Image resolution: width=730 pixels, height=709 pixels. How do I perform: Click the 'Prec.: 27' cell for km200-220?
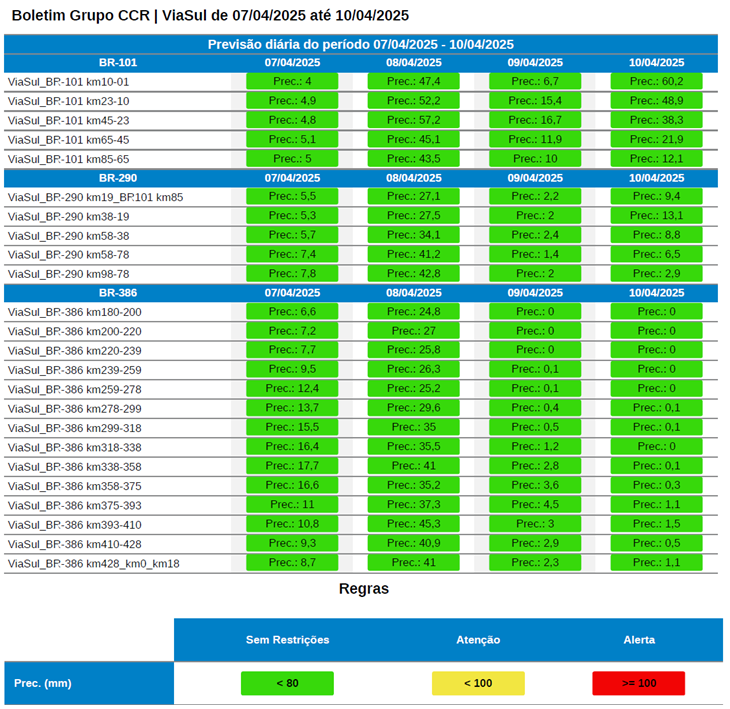click(x=413, y=331)
